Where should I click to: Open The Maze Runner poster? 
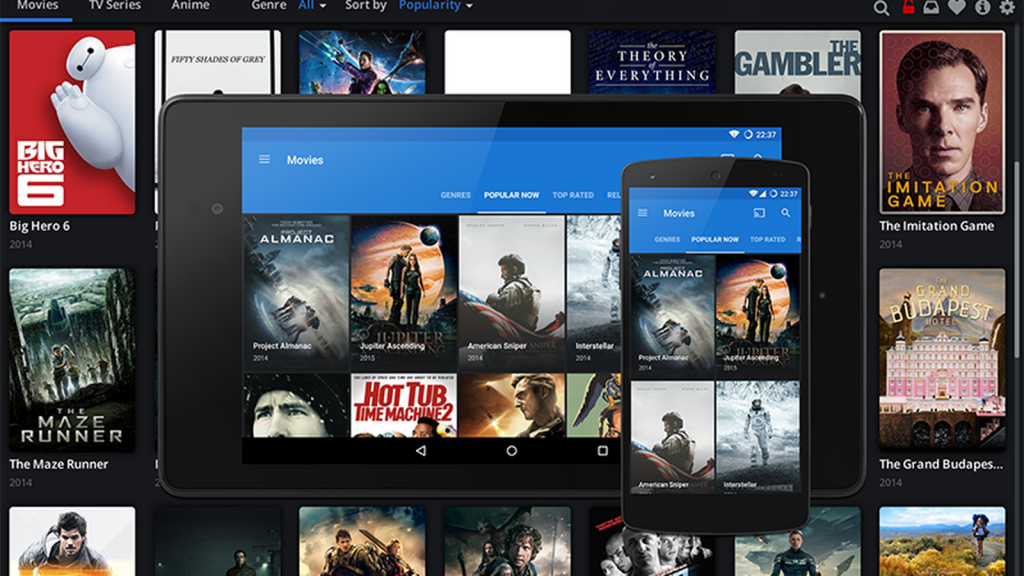(72, 360)
